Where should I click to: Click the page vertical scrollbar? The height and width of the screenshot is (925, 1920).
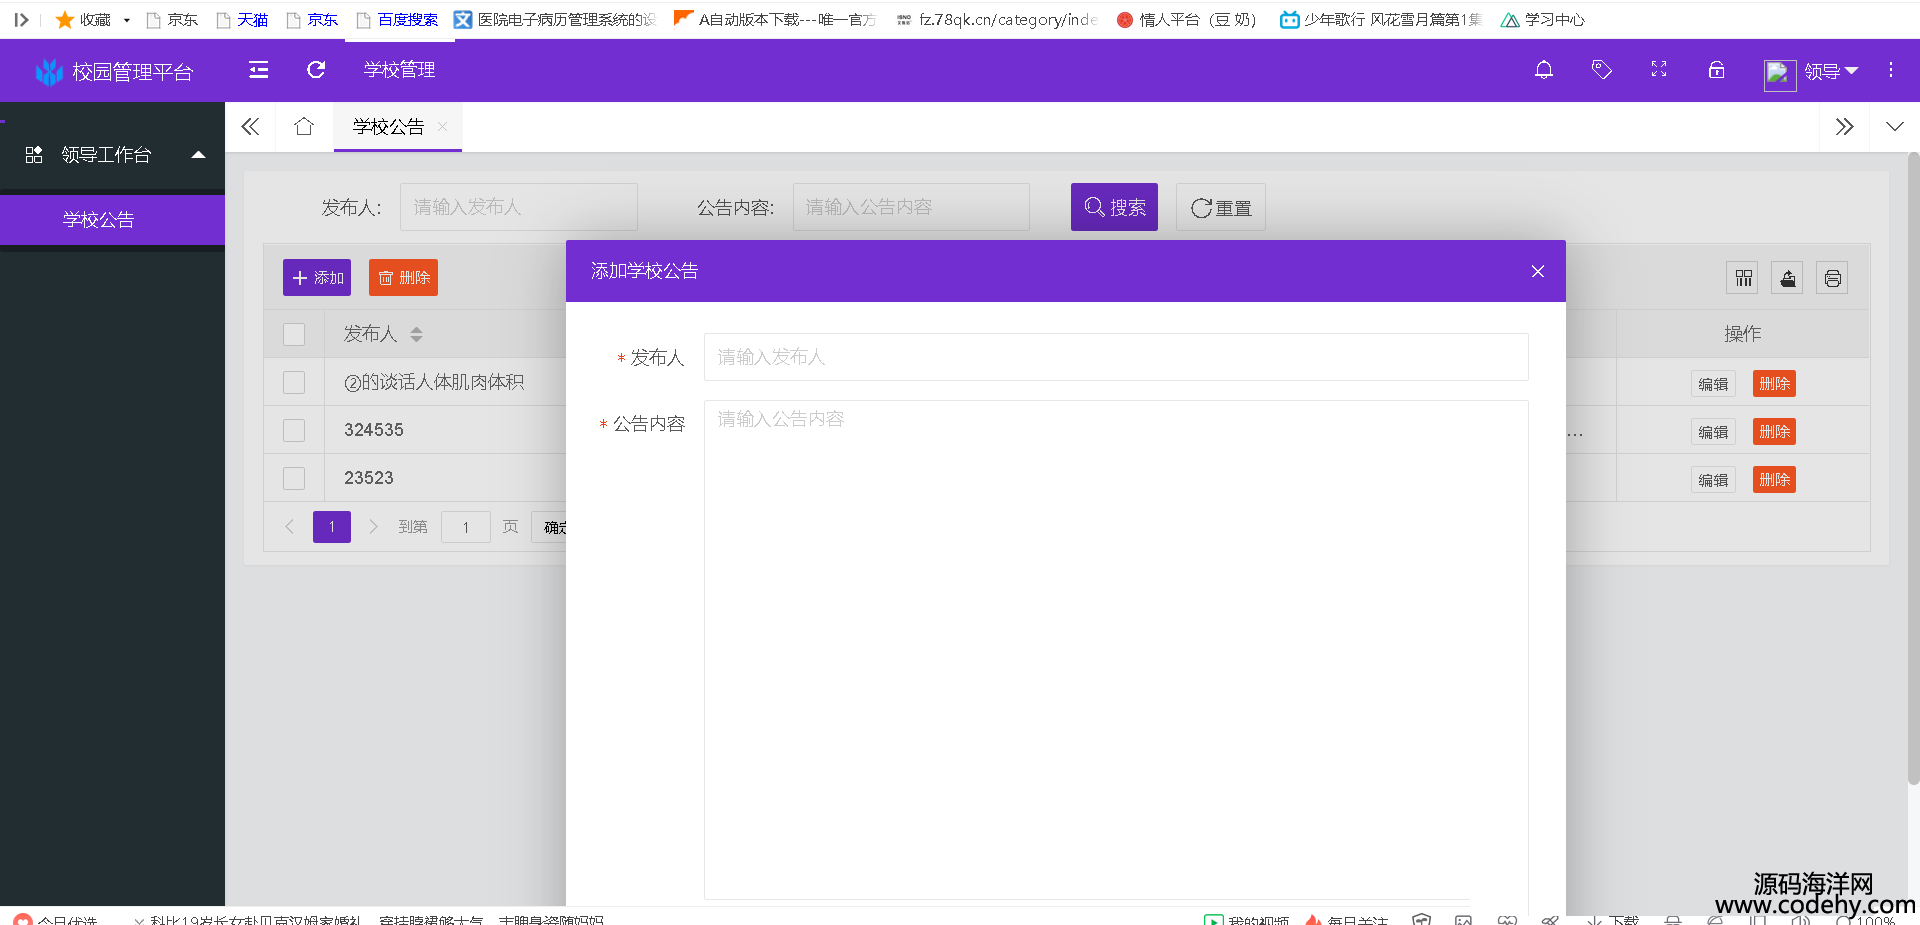(x=1913, y=468)
